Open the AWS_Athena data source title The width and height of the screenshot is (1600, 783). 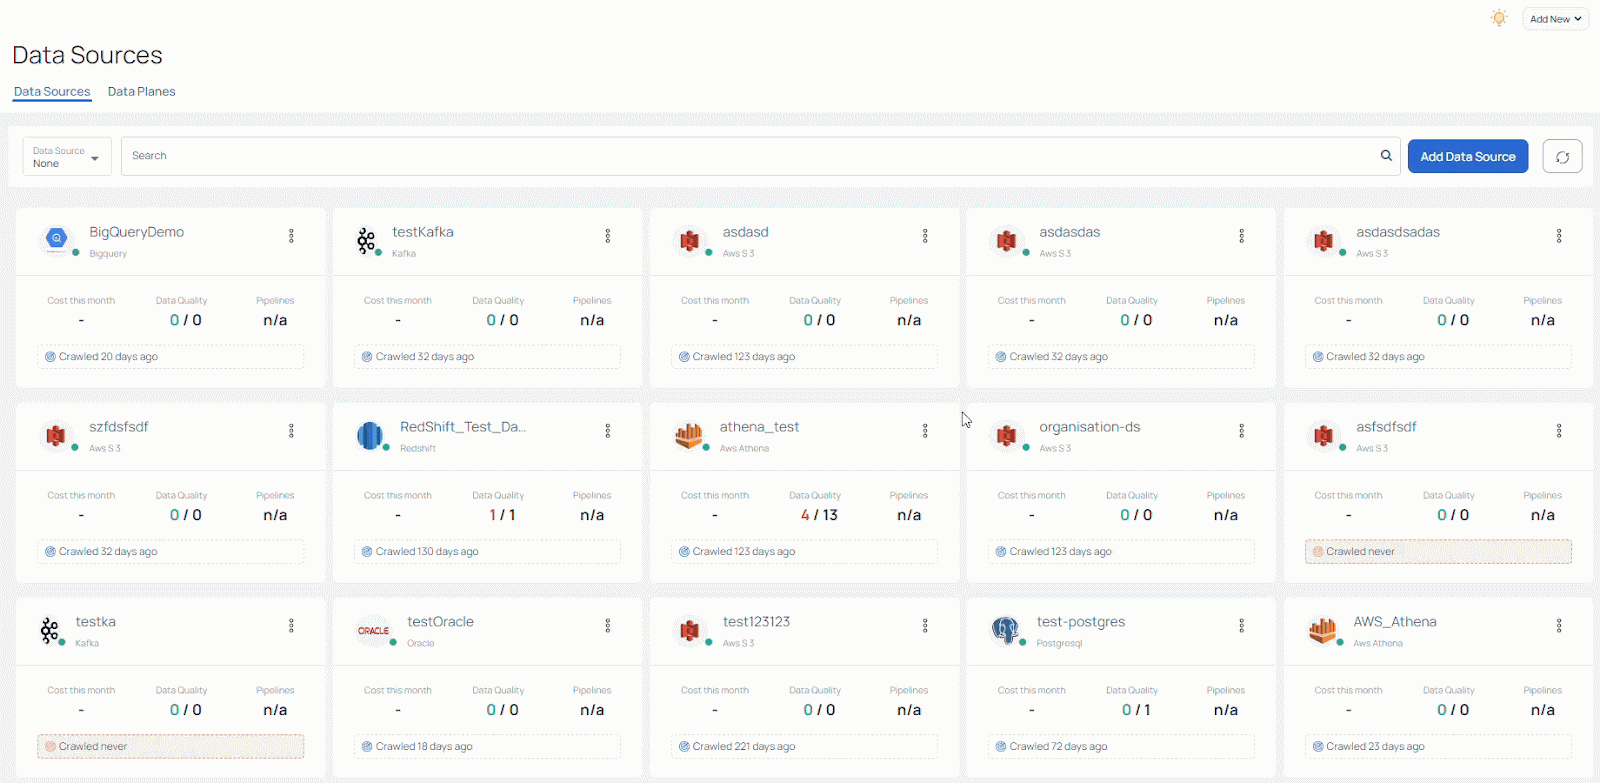pyautogui.click(x=1395, y=622)
